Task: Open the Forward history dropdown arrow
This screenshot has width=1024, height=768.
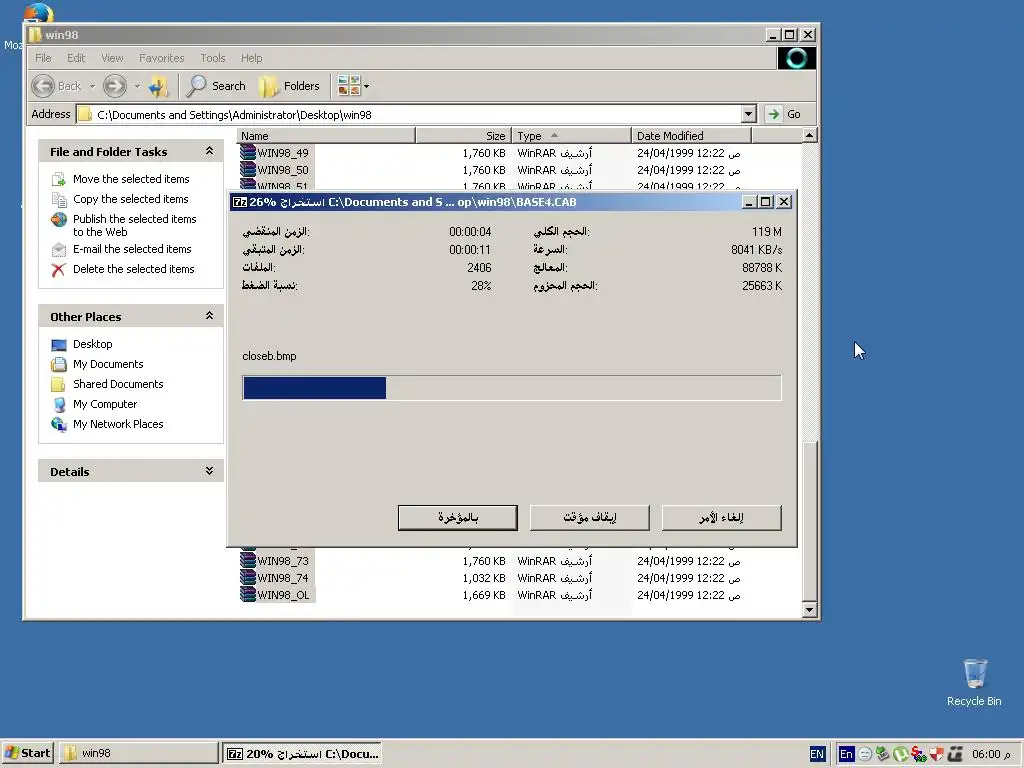Action: click(137, 86)
